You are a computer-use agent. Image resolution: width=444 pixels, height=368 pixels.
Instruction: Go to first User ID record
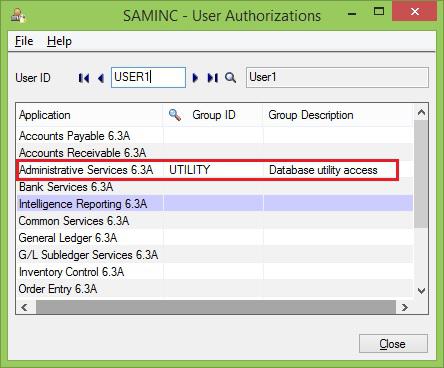click(84, 78)
